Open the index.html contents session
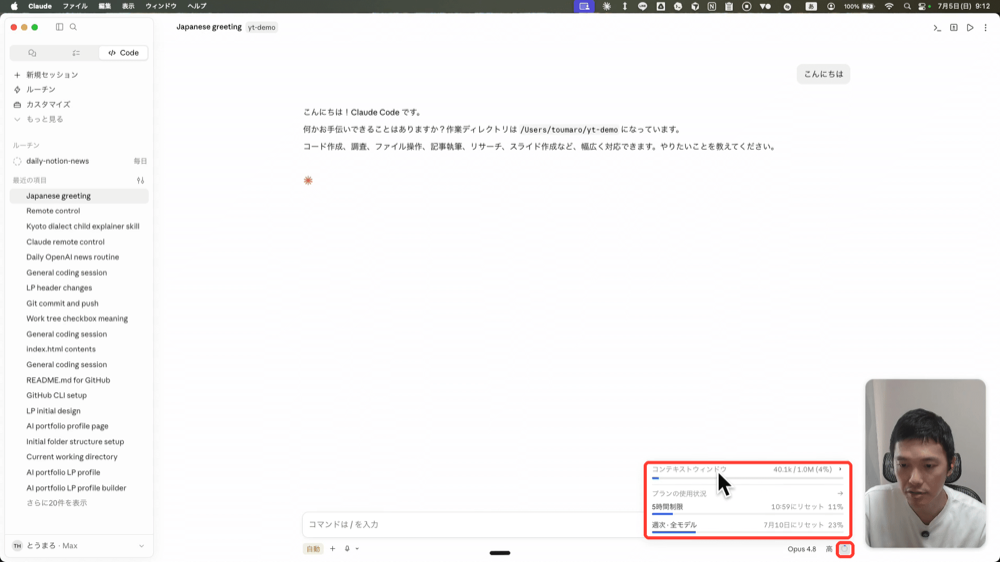Viewport: 1000px width, 562px height. click(80, 349)
